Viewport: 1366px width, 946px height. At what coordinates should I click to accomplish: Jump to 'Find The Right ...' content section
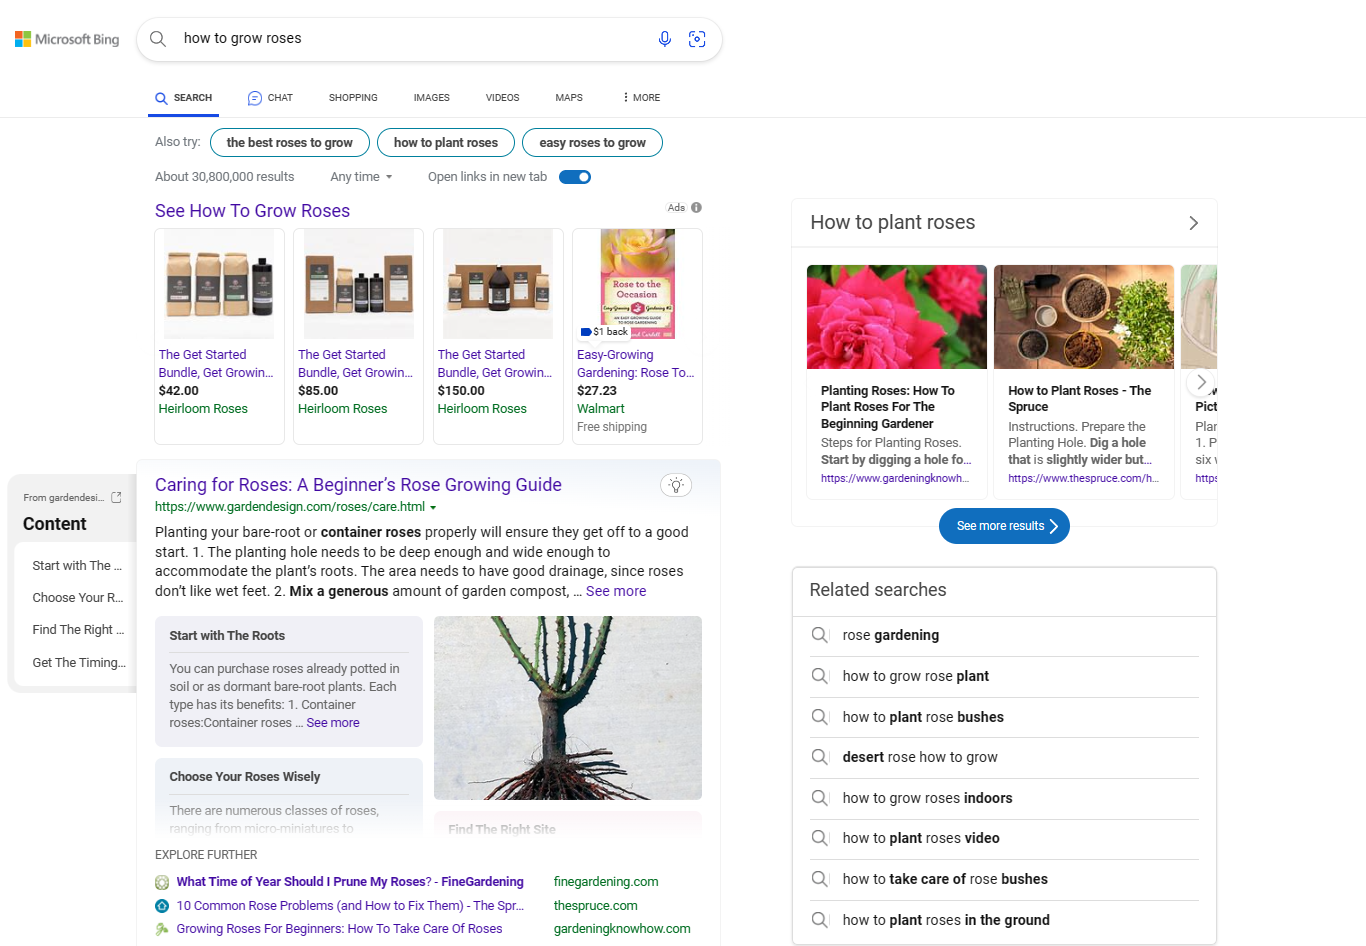(78, 630)
